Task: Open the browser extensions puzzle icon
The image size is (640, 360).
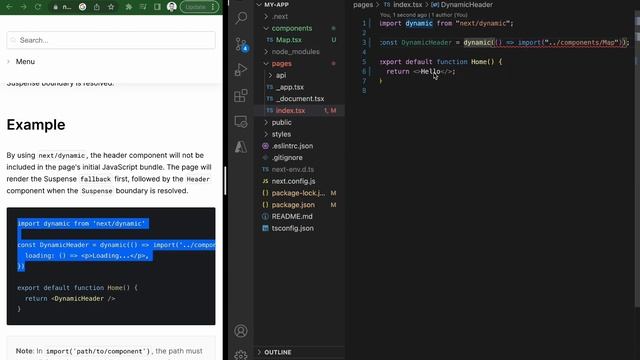Action: point(129,7)
